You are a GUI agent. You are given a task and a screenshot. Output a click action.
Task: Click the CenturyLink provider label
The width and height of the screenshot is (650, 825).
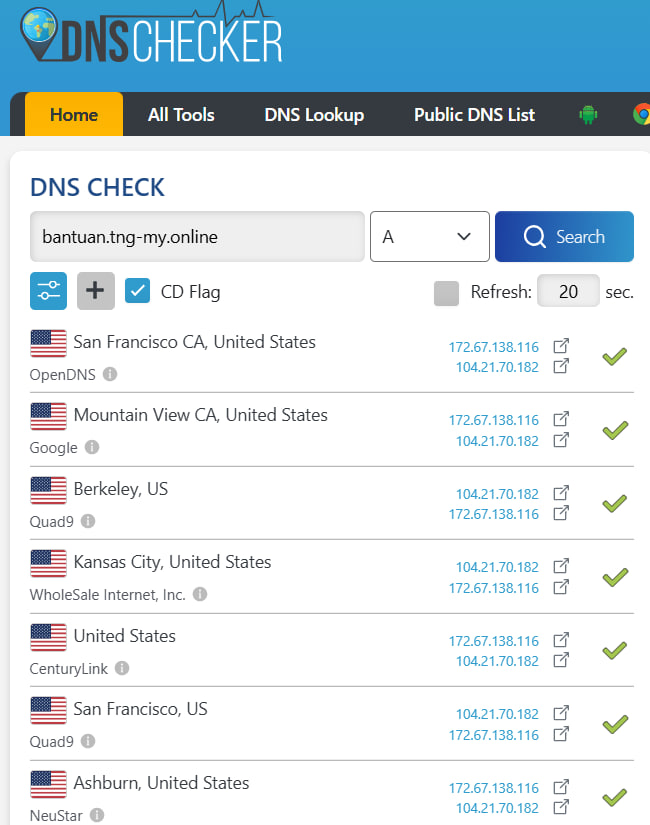pyautogui.click(x=68, y=668)
